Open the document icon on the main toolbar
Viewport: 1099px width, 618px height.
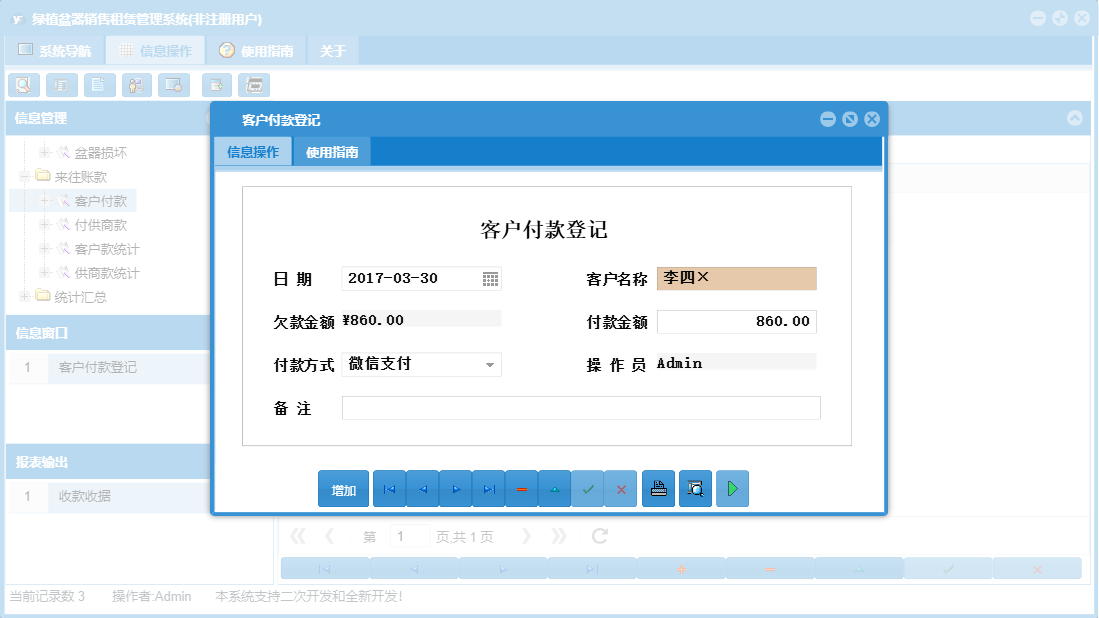99,85
